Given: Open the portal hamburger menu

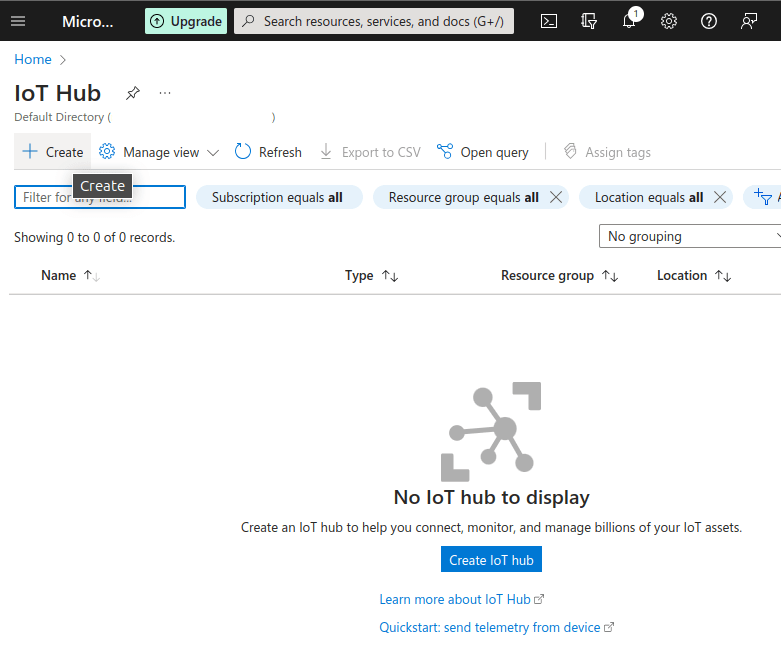Looking at the screenshot, I should [18, 21].
